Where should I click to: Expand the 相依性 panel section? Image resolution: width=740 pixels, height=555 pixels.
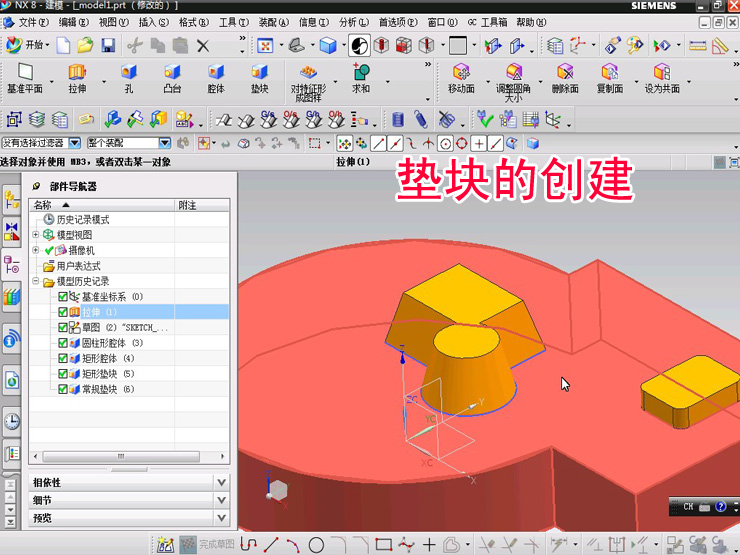pyautogui.click(x=221, y=482)
